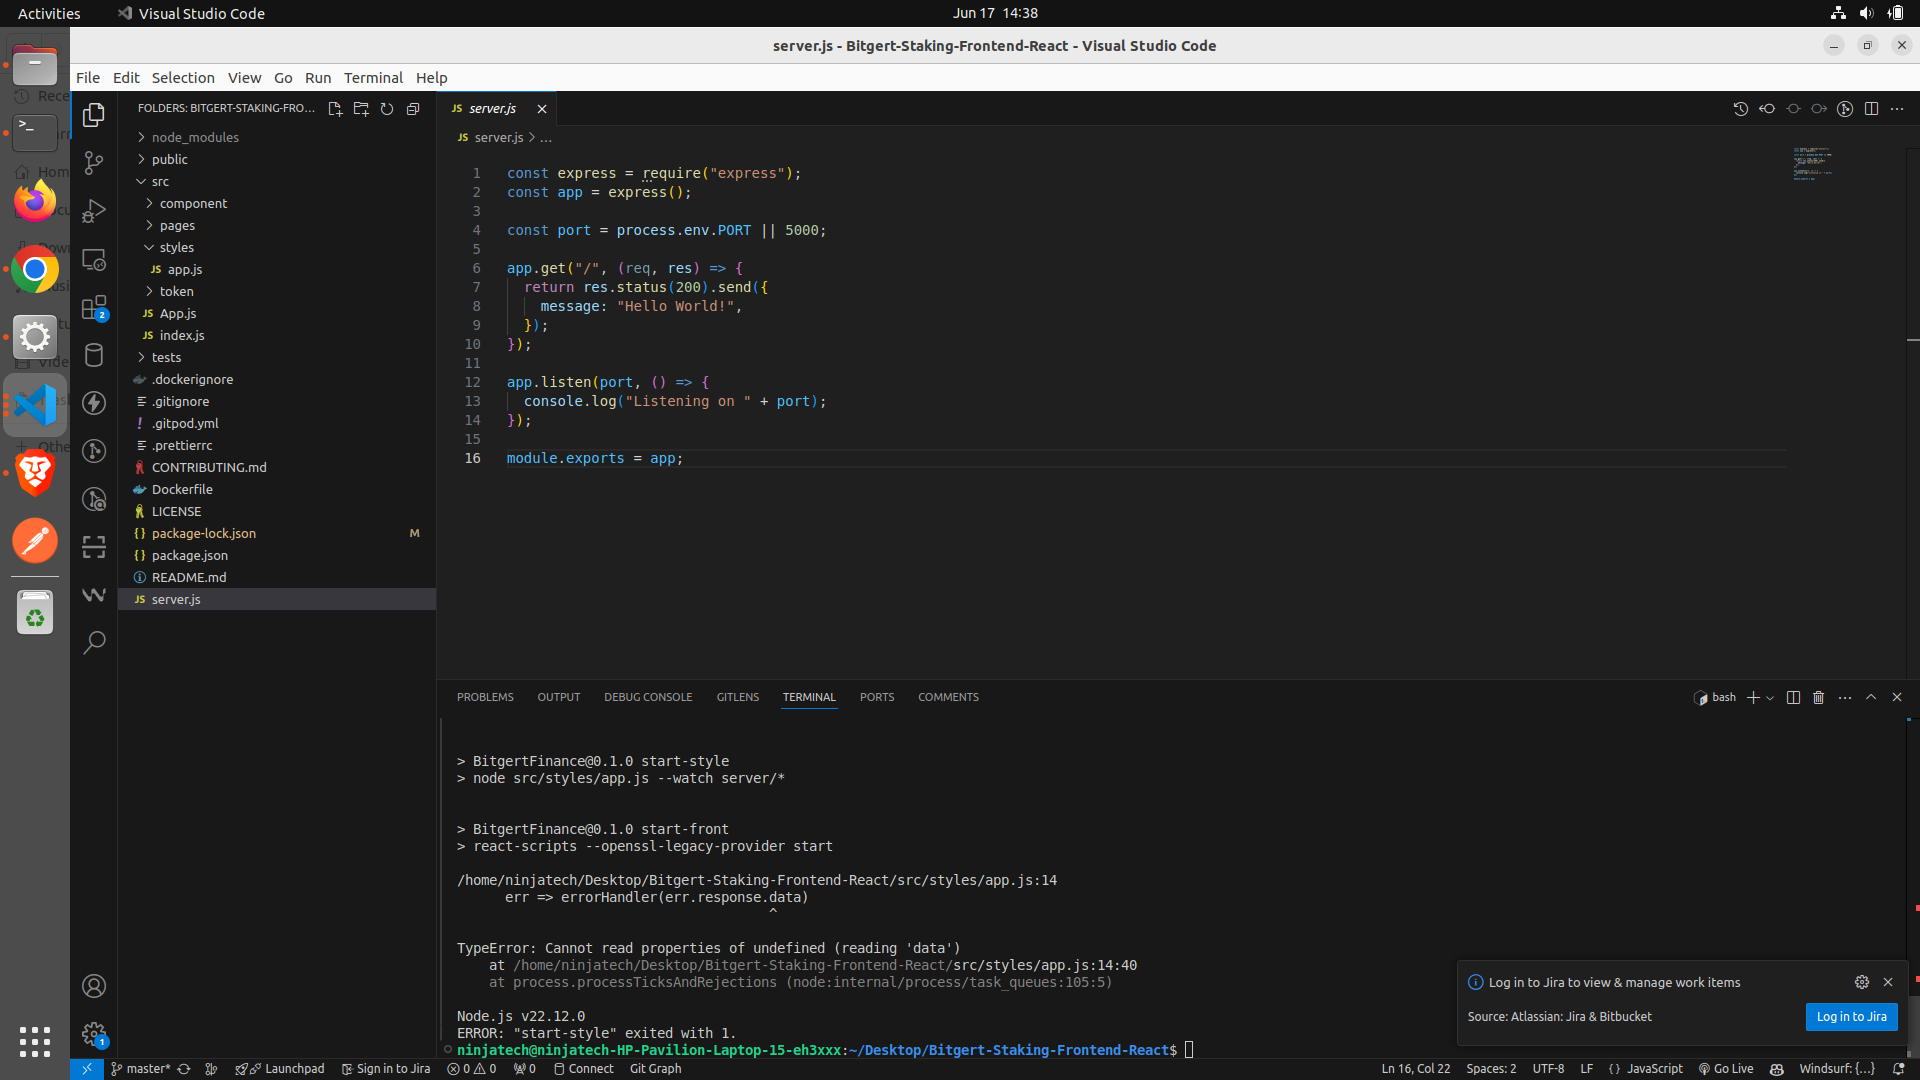Click the editor minimap preview
The width and height of the screenshot is (1920, 1080).
coord(1812,164)
